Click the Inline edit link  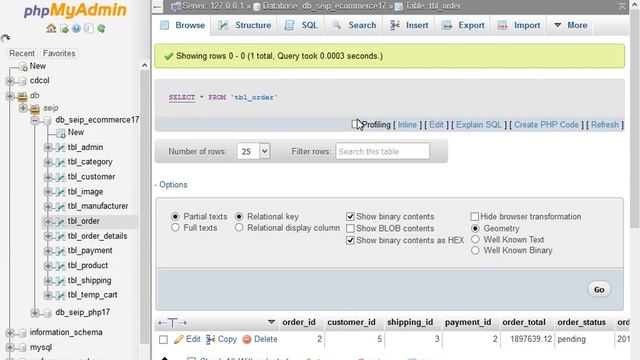point(407,125)
